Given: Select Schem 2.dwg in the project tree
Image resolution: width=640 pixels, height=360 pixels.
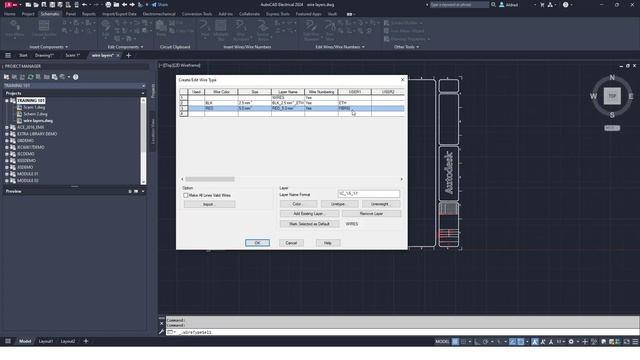Looking at the screenshot, I should [35, 114].
